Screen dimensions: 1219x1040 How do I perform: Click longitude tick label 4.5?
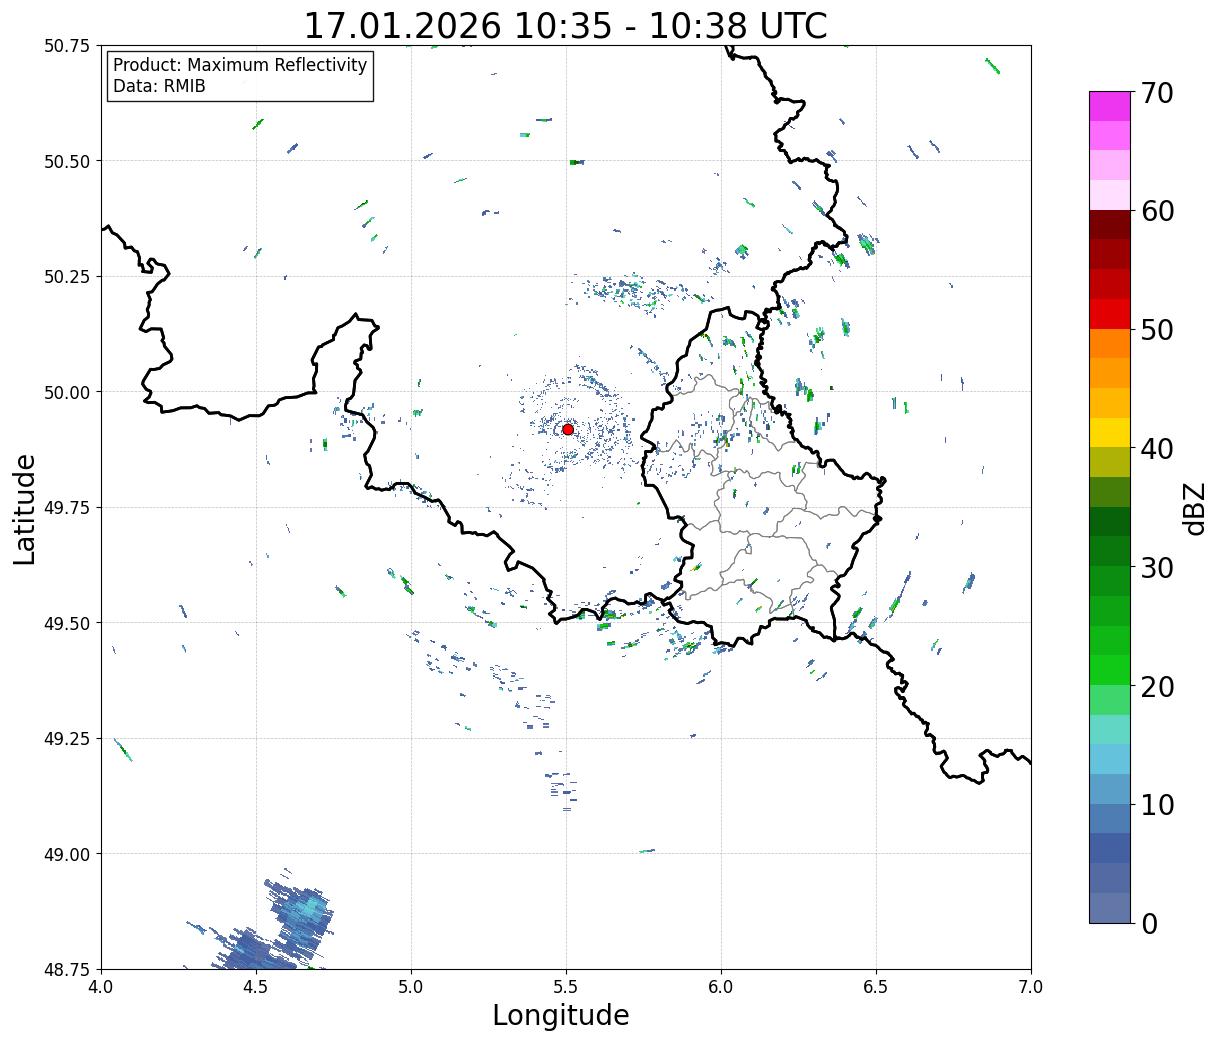pyautogui.click(x=256, y=987)
